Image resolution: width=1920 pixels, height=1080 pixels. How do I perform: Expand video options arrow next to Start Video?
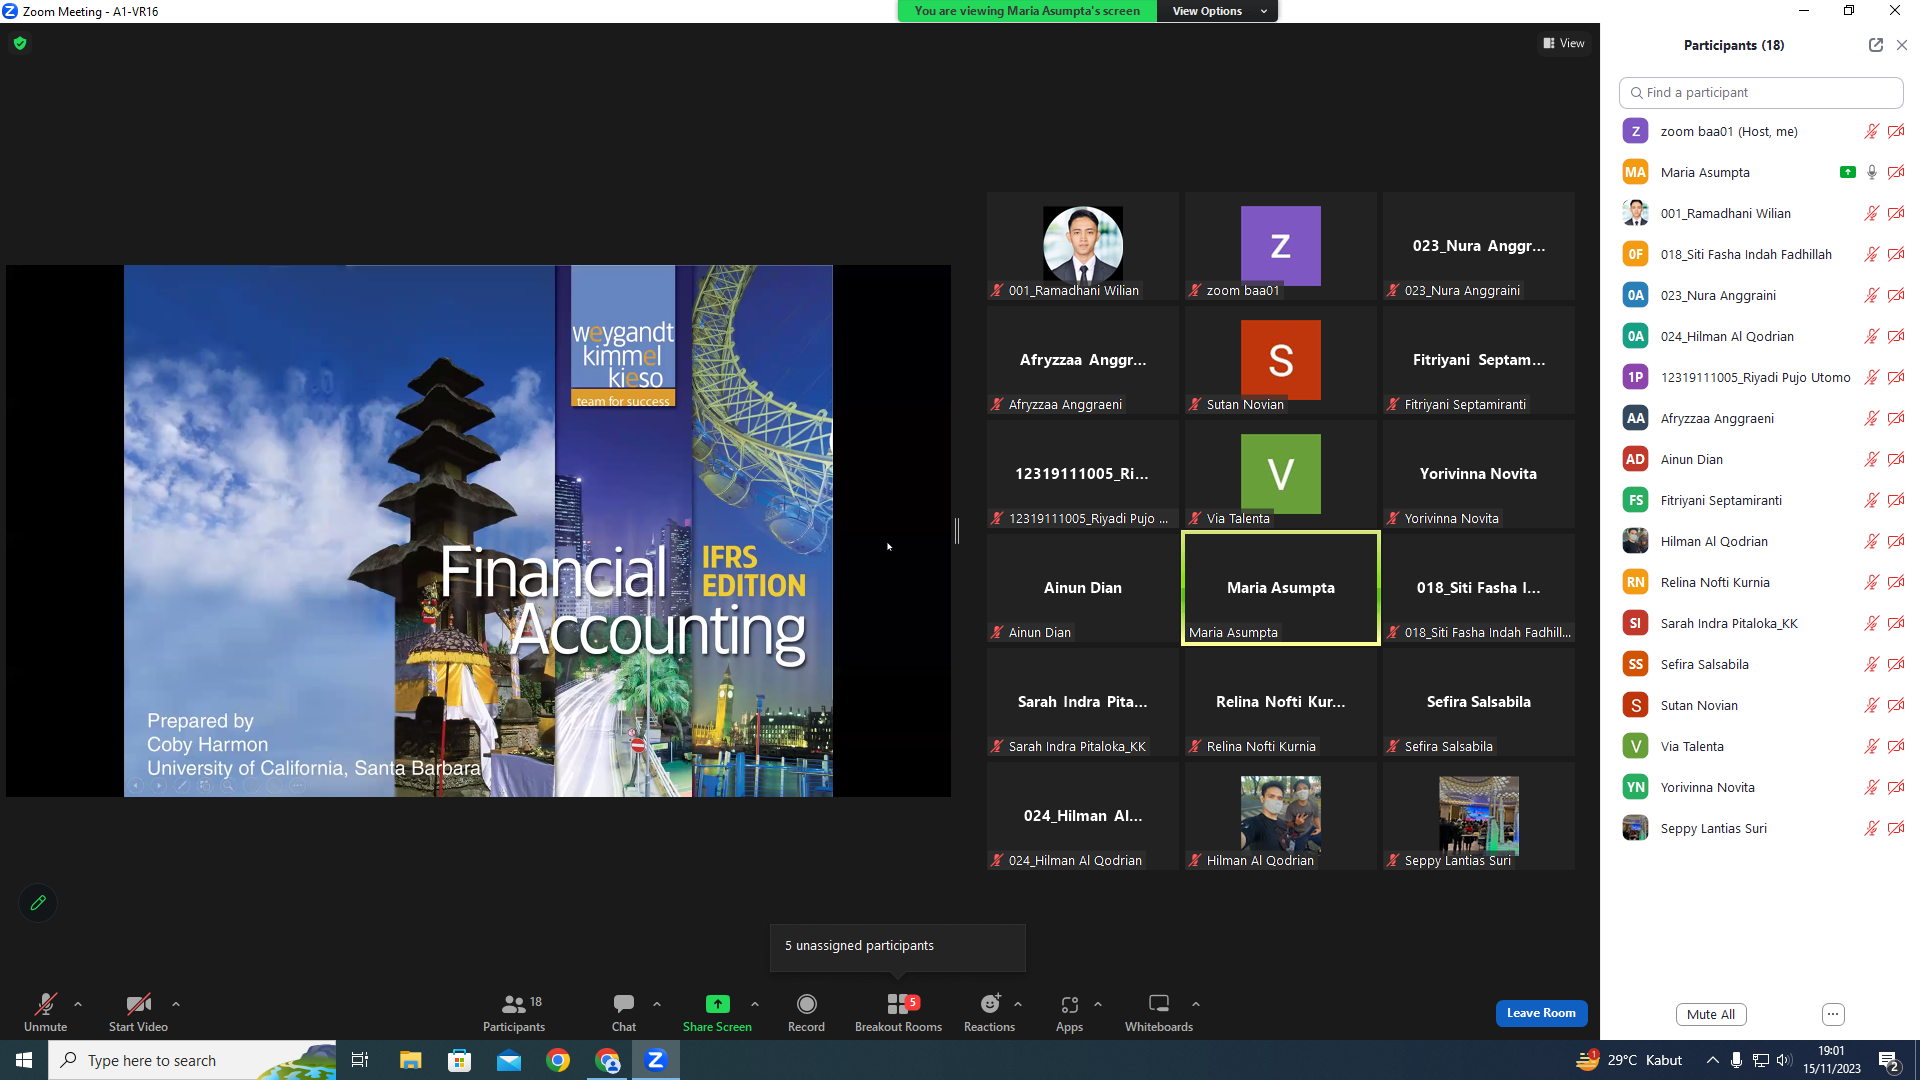click(176, 1004)
